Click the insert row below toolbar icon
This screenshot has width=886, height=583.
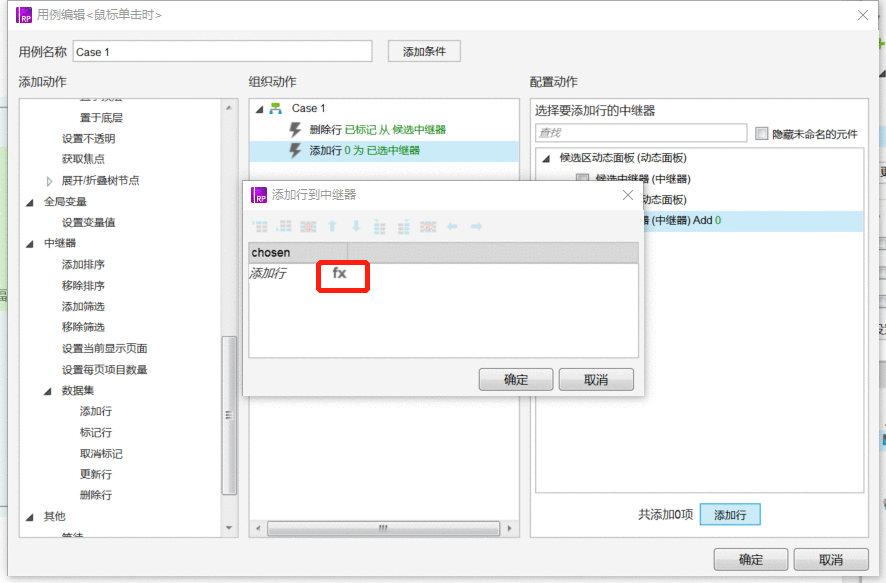point(284,227)
